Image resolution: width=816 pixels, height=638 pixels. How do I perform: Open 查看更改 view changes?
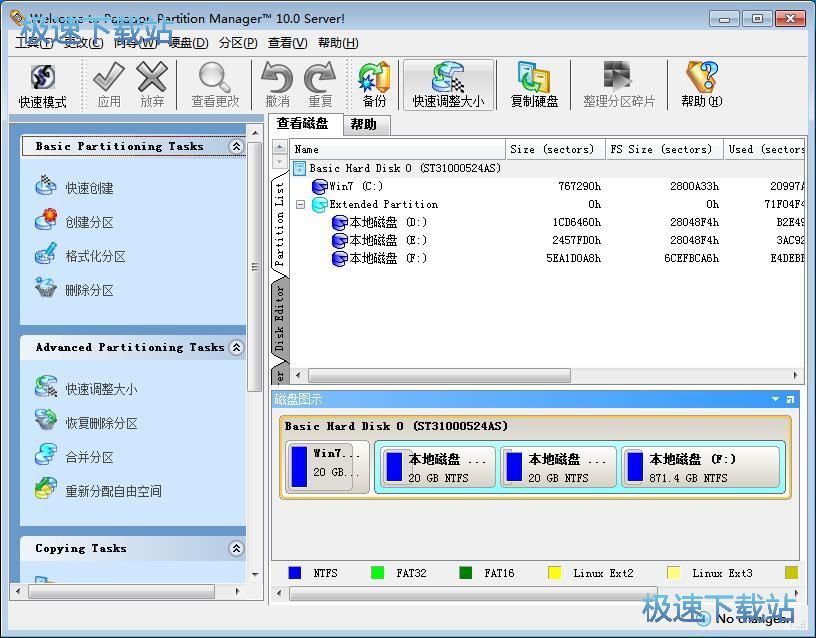coord(215,85)
